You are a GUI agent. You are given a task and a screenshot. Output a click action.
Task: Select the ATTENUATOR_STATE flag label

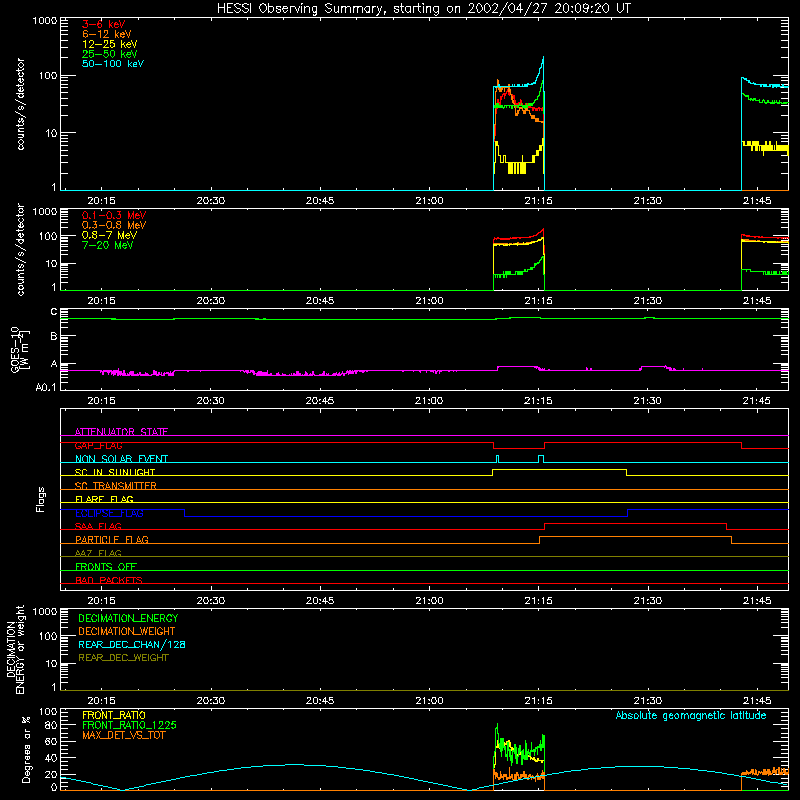(121, 432)
